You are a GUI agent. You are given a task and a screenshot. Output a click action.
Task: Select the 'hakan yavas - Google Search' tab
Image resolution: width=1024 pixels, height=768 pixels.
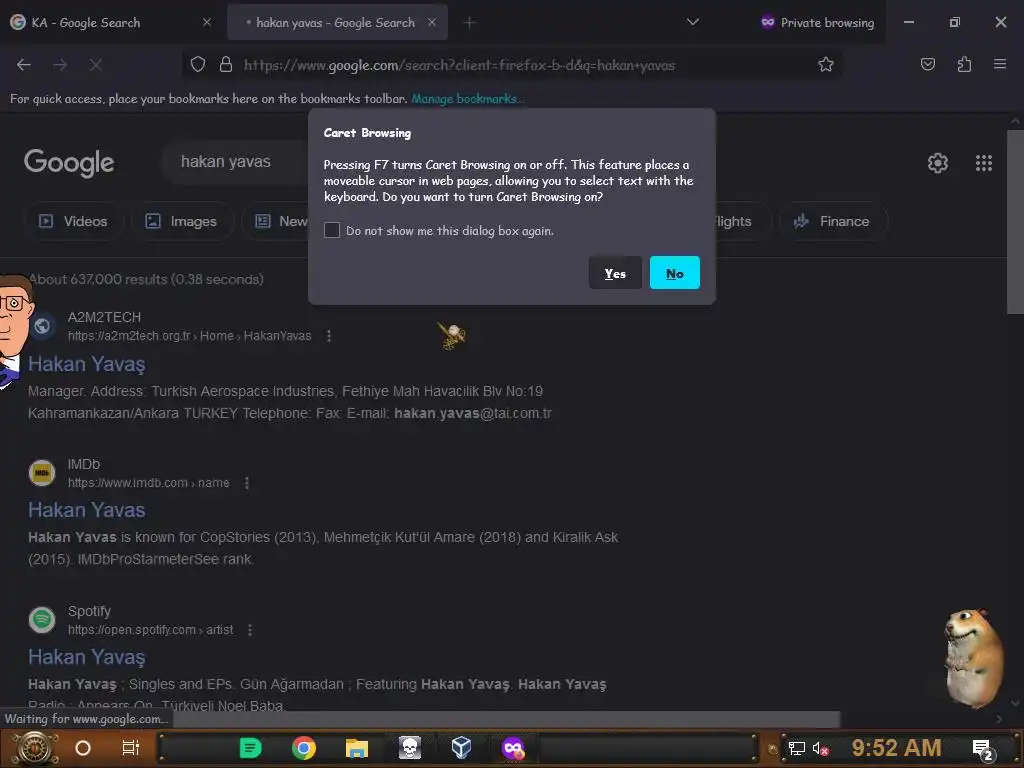coord(337,22)
